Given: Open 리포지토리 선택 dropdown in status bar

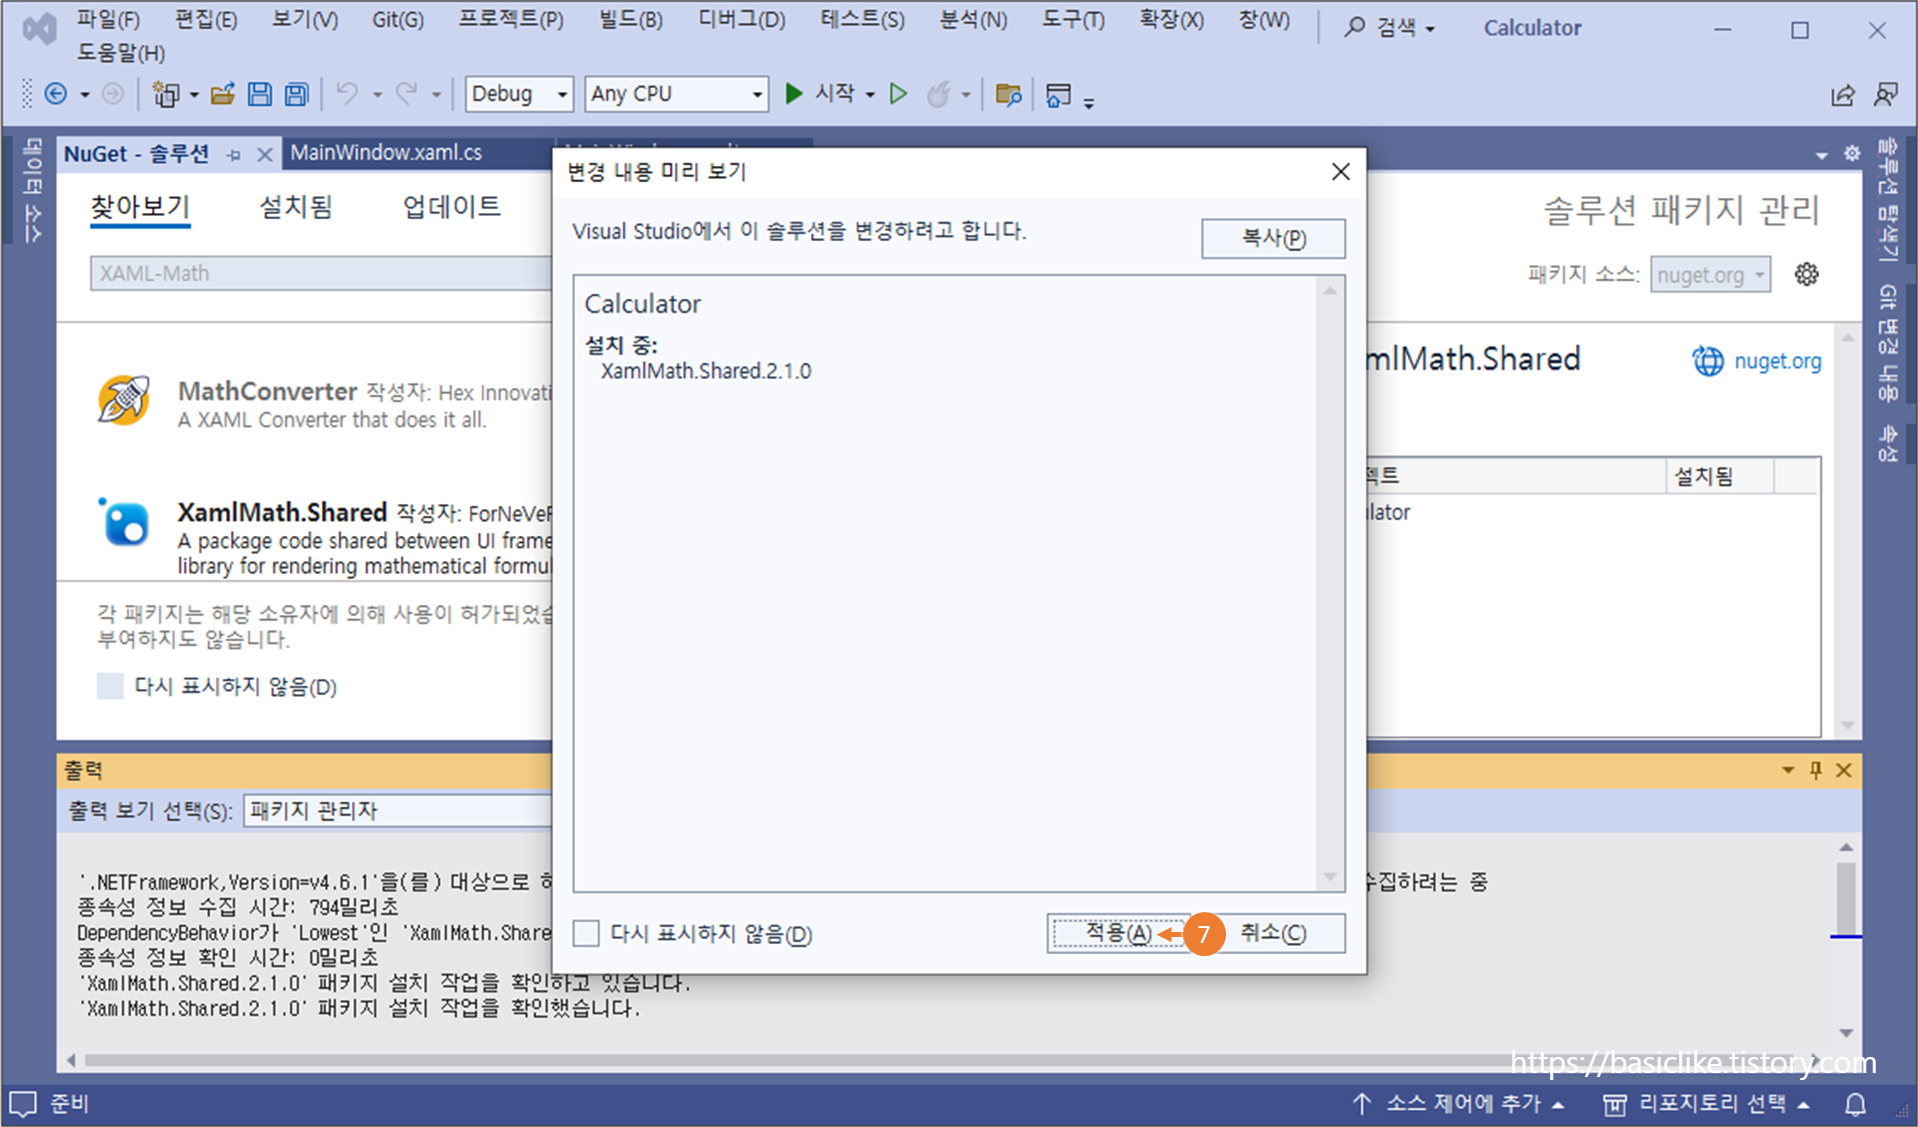Looking at the screenshot, I should click(x=1707, y=1104).
